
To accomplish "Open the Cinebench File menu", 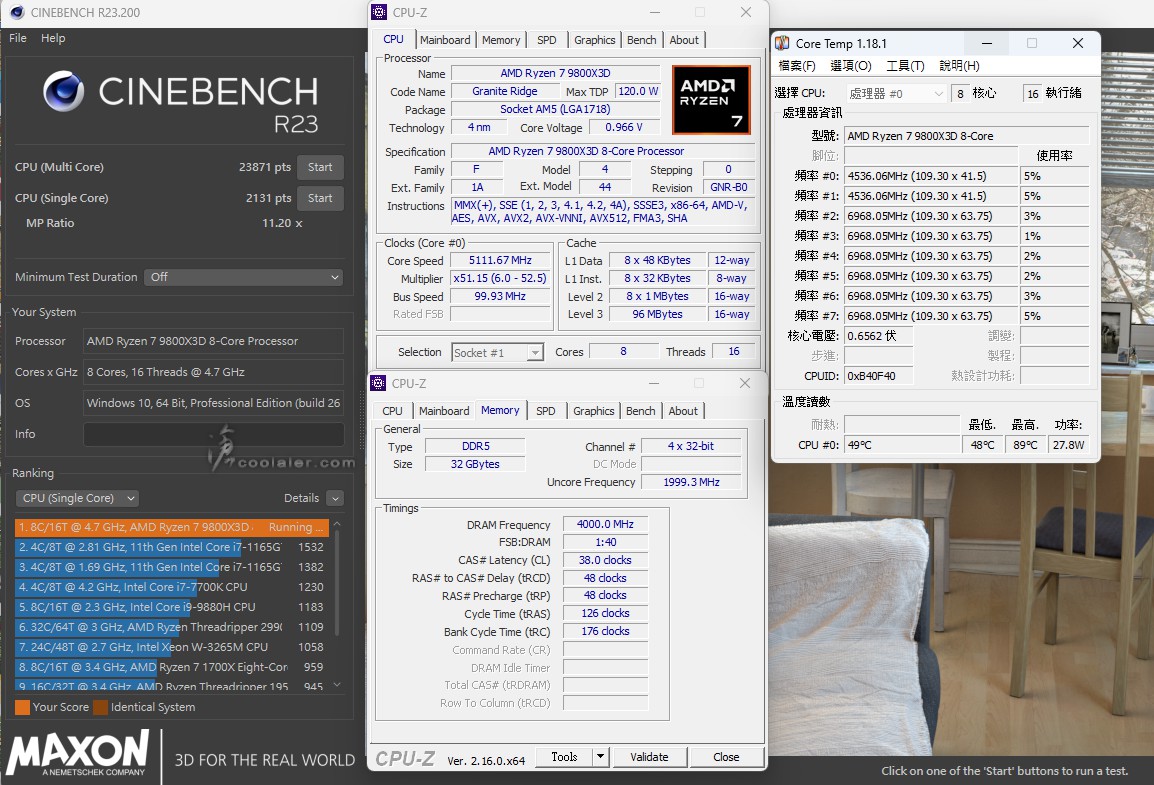I will tap(18, 38).
